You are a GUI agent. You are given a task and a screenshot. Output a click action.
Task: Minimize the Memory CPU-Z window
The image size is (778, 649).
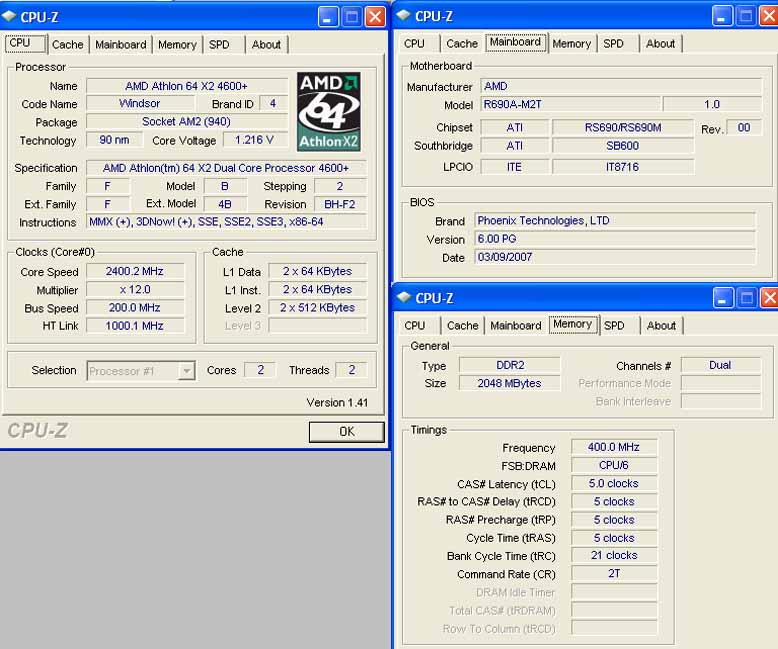pos(722,298)
